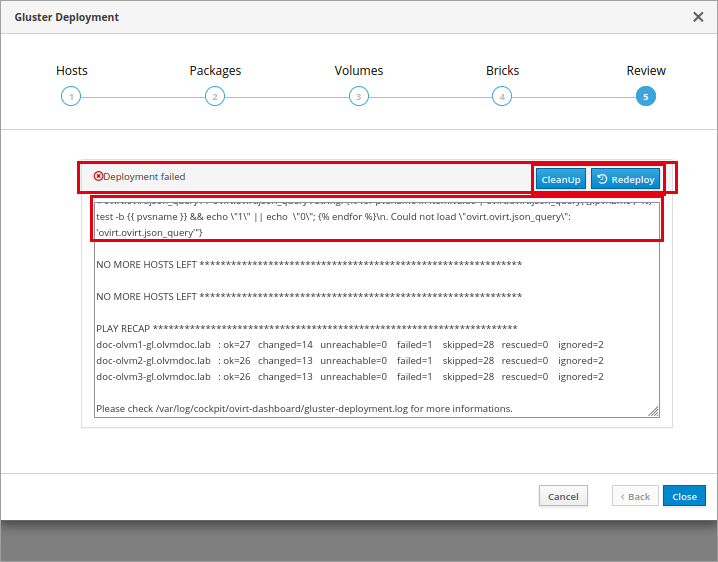Grab the log textarea resize handle

(x=654, y=411)
